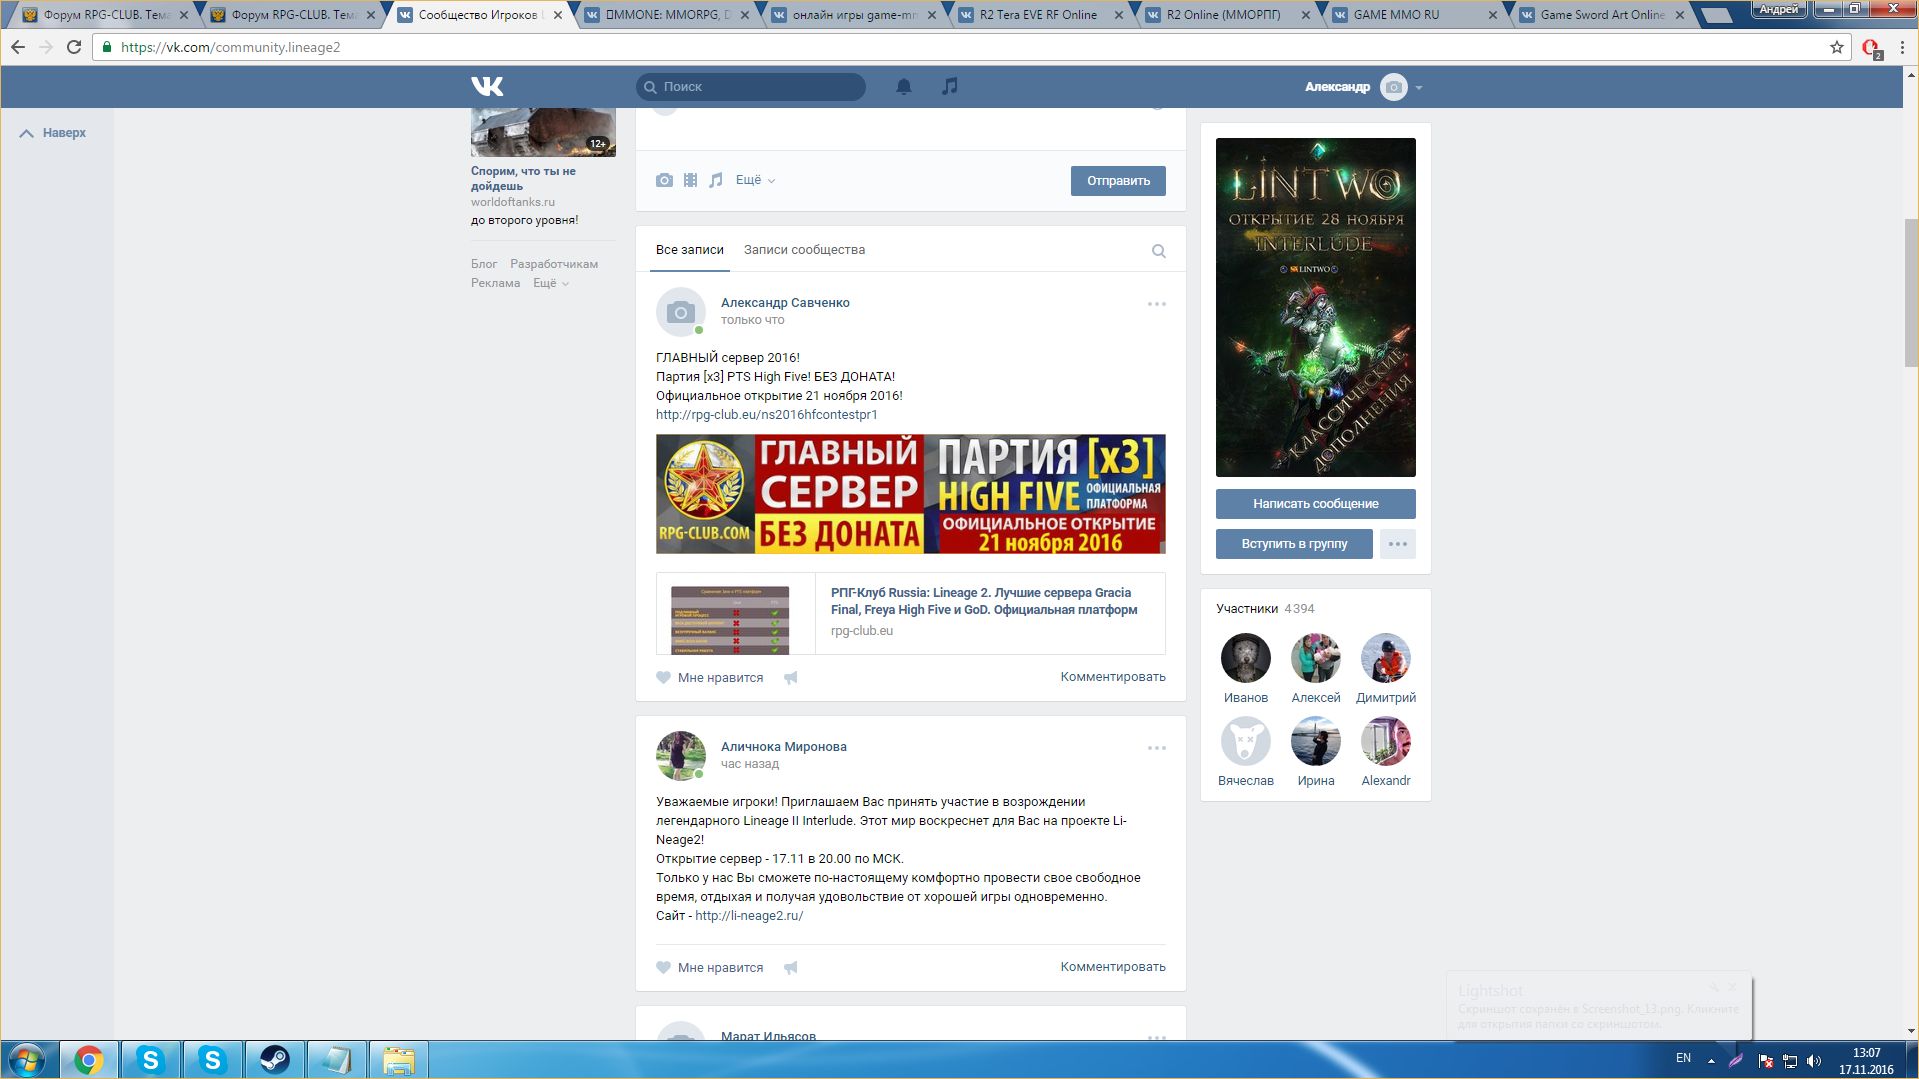Click EN language indicator in tray
The image size is (1919, 1079).
click(1683, 1058)
